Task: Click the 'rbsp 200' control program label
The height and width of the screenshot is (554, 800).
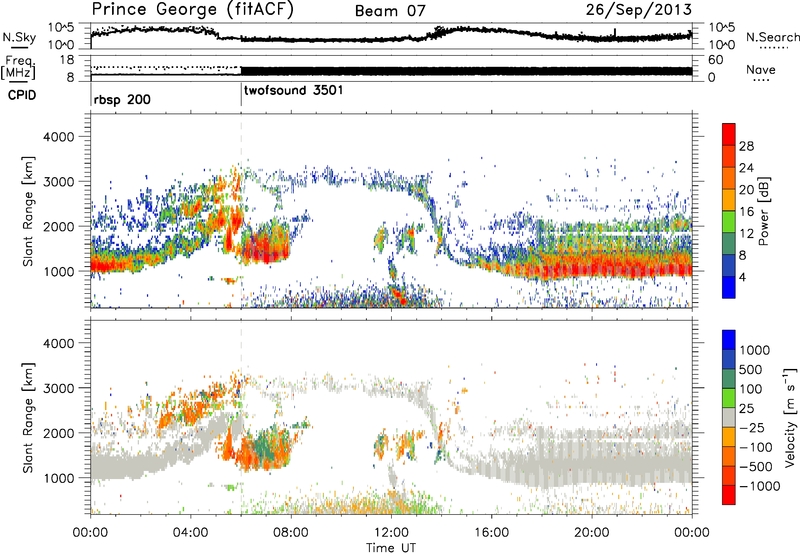Action: coord(122,99)
